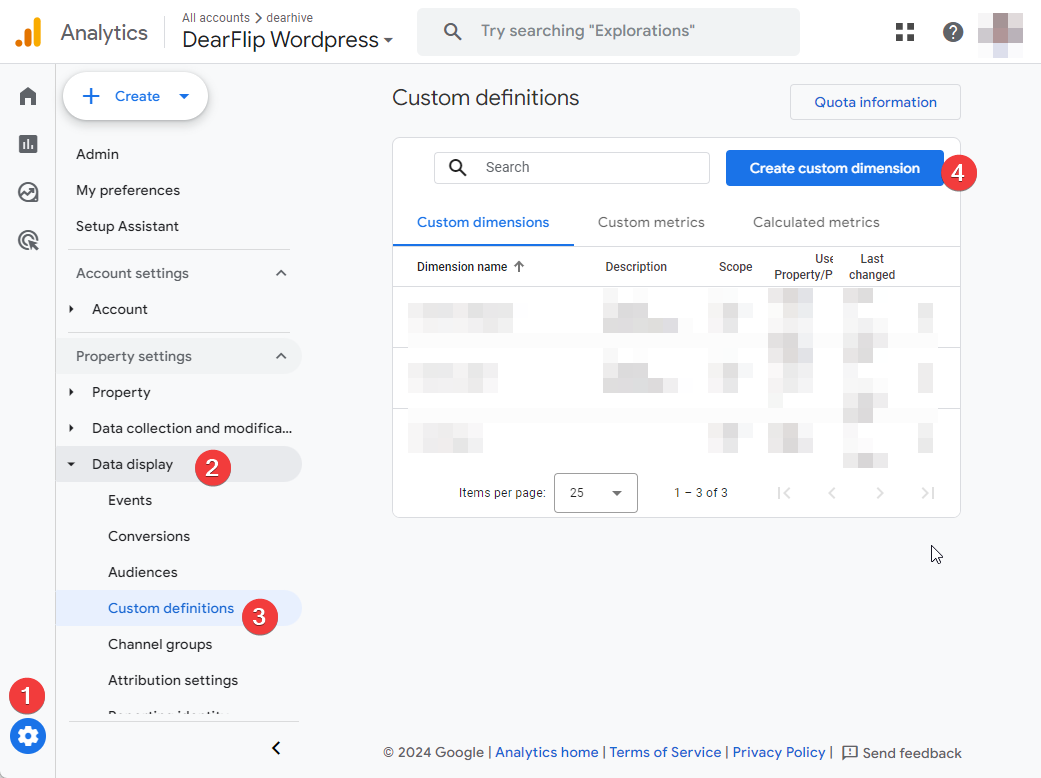The height and width of the screenshot is (778, 1041).
Task: Open help via the question mark icon
Action: (x=953, y=31)
